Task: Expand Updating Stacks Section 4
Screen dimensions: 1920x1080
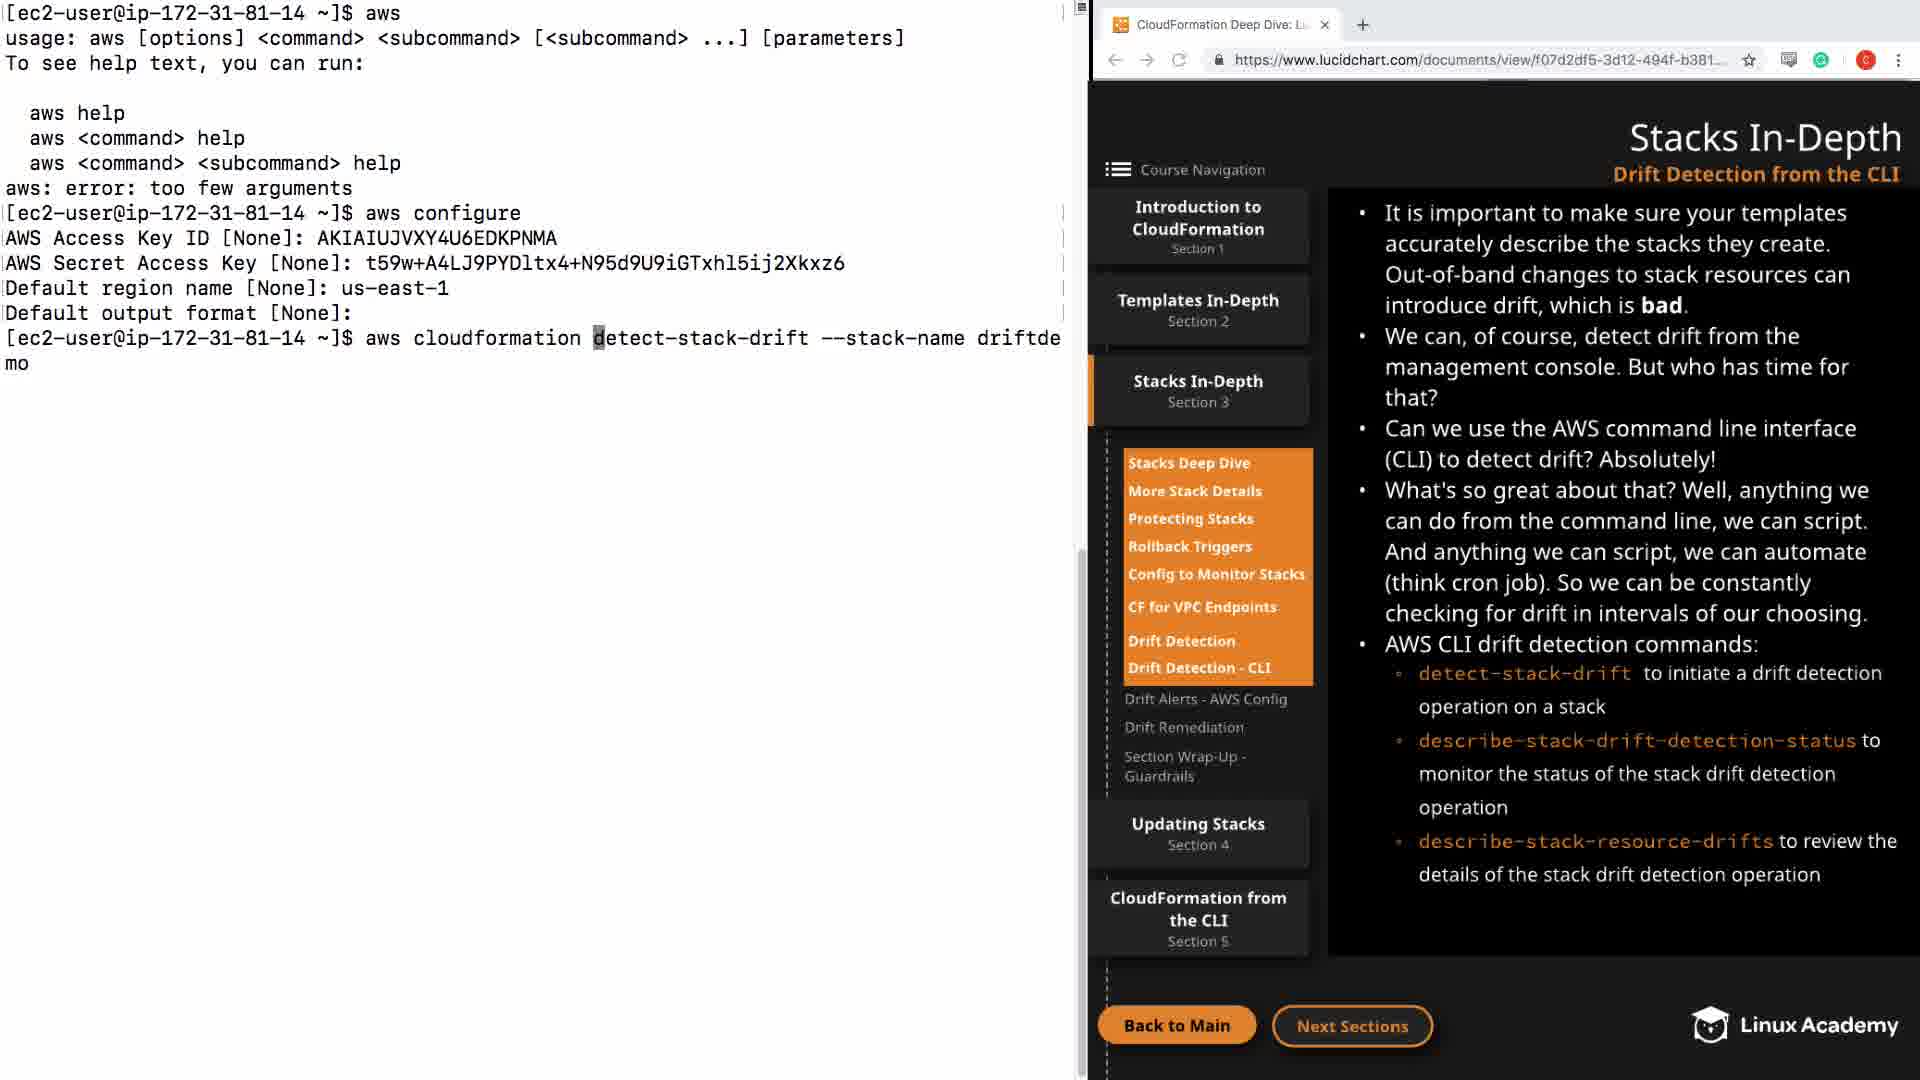Action: pos(1198,833)
